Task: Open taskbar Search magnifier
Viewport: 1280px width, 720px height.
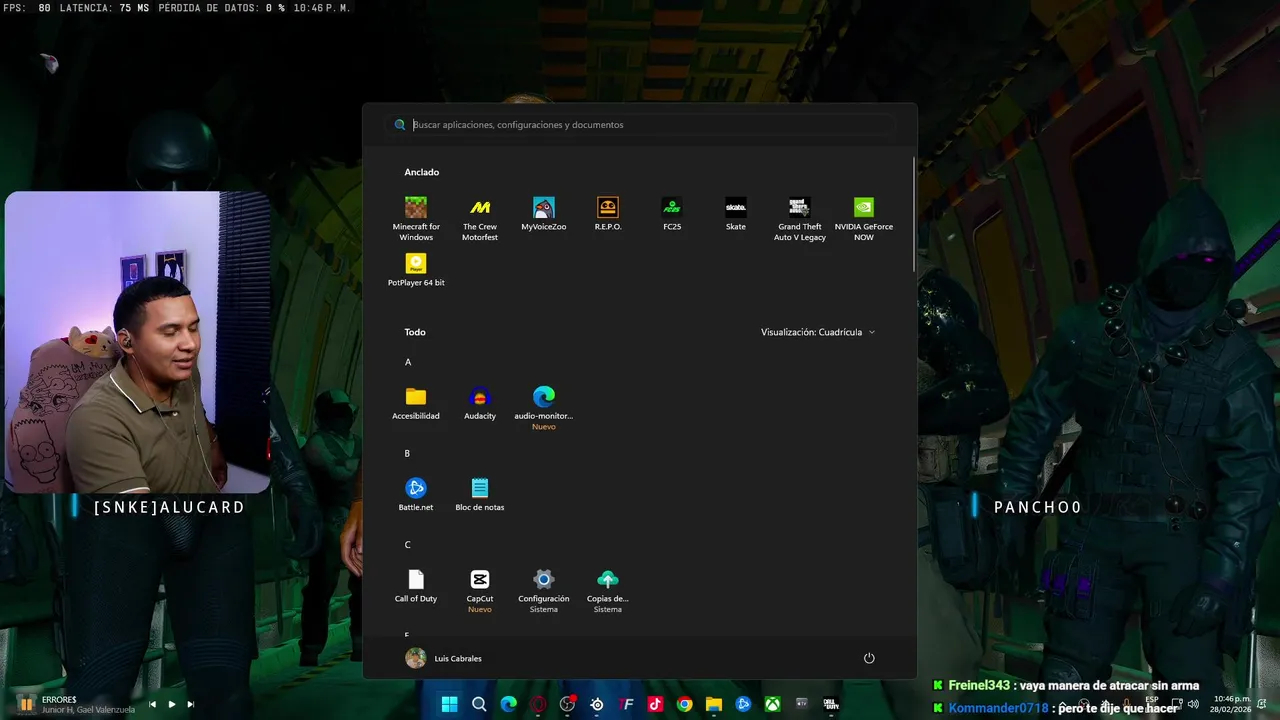Action: tap(479, 704)
